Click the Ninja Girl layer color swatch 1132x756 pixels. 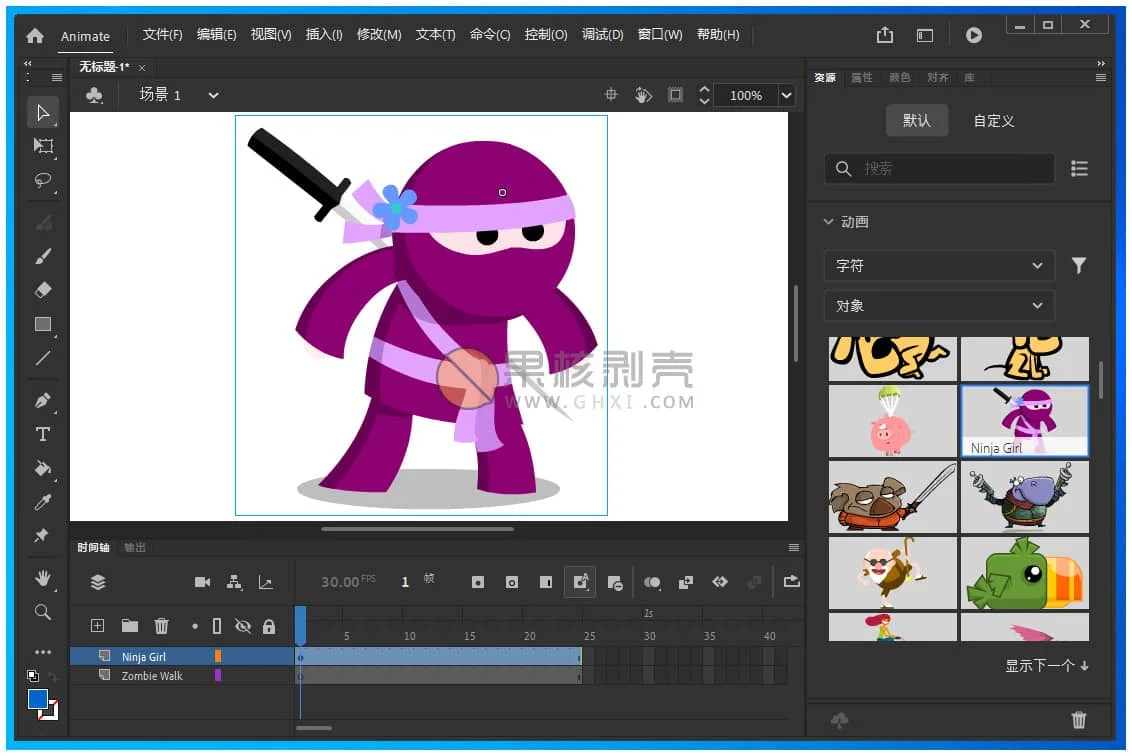[x=217, y=656]
